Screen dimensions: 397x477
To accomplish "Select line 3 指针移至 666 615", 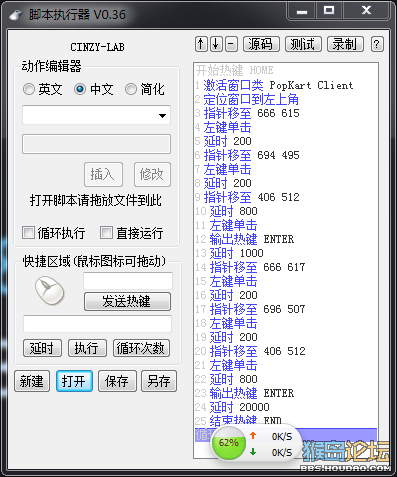I will tap(286, 113).
